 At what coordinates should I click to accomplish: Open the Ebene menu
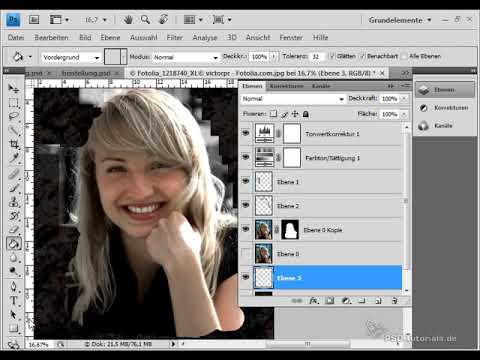110,37
